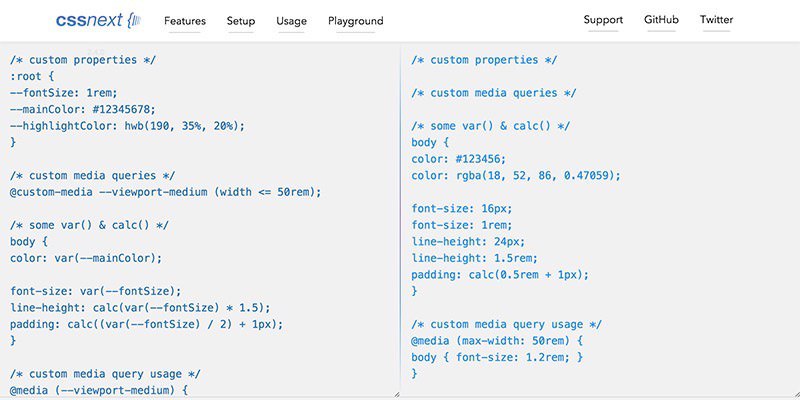Viewport: 800px width, 400px height.
Task: Place cursor on --mainColor: #12345678 line
Action: (x=82, y=110)
